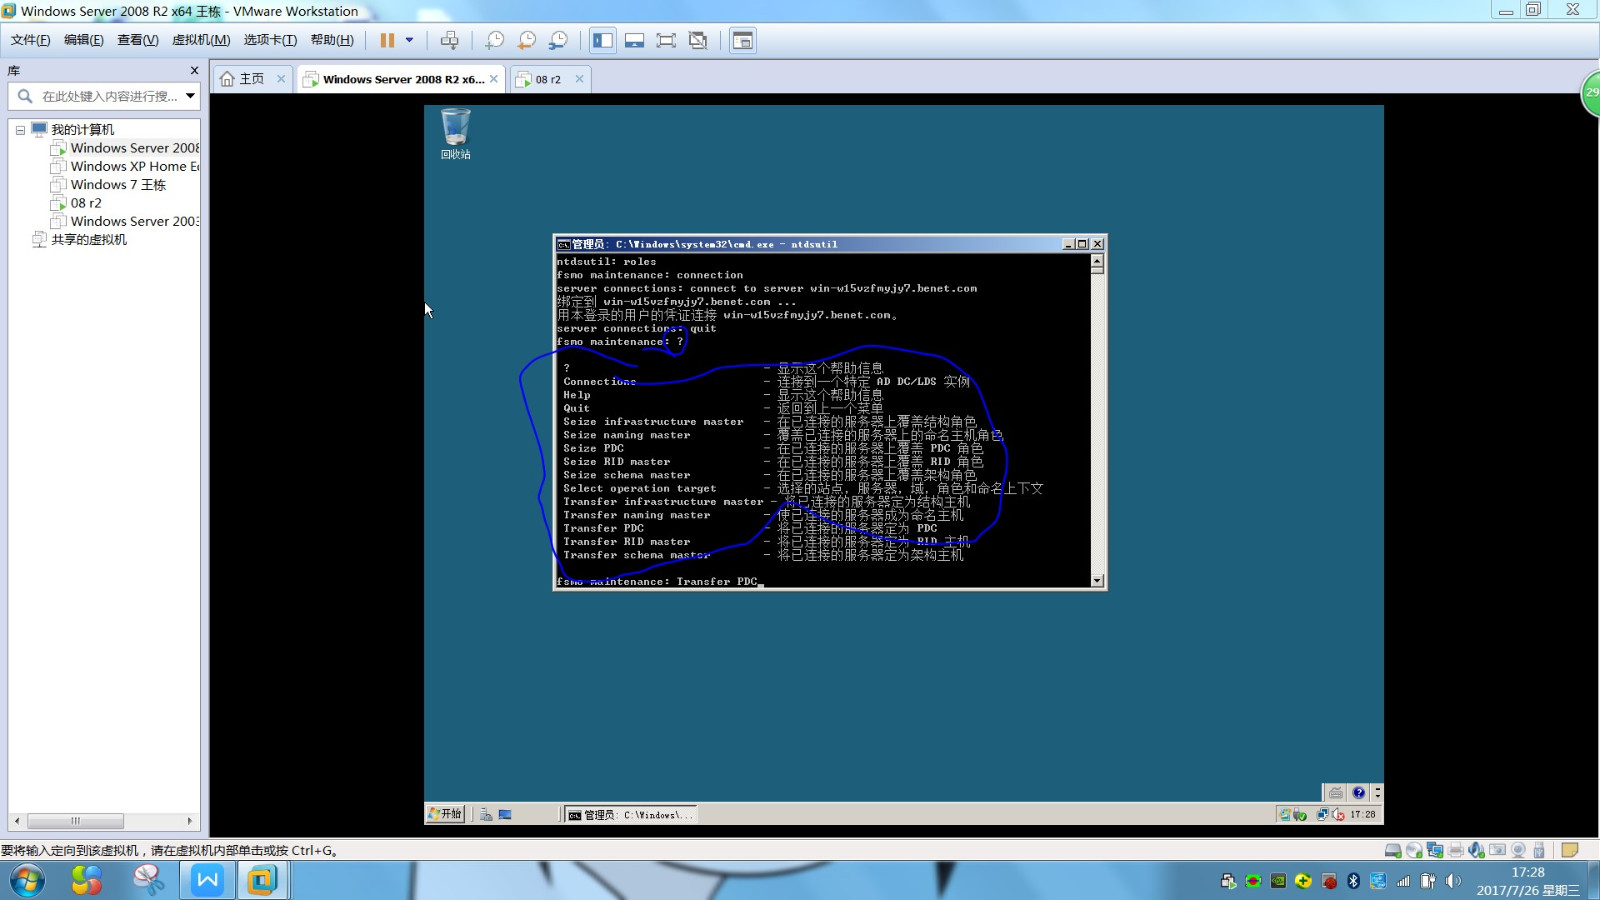Viewport: 1600px width, 900px height.
Task: Close the library panel
Action: coord(194,71)
